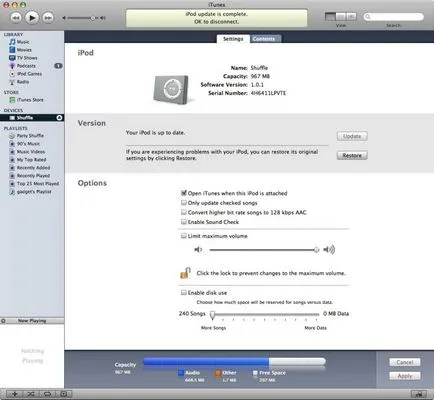Viewport: 434px width, 400px height.
Task: Open the Music Videos playlist
Action: 32,152
